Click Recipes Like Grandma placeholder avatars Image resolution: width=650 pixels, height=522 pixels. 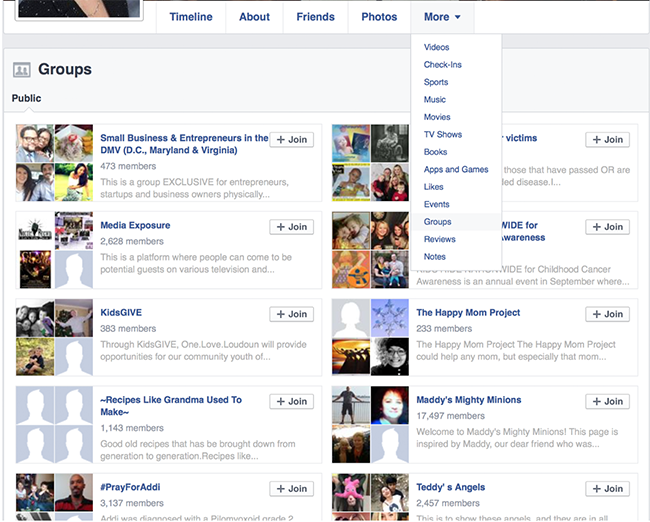(54, 425)
